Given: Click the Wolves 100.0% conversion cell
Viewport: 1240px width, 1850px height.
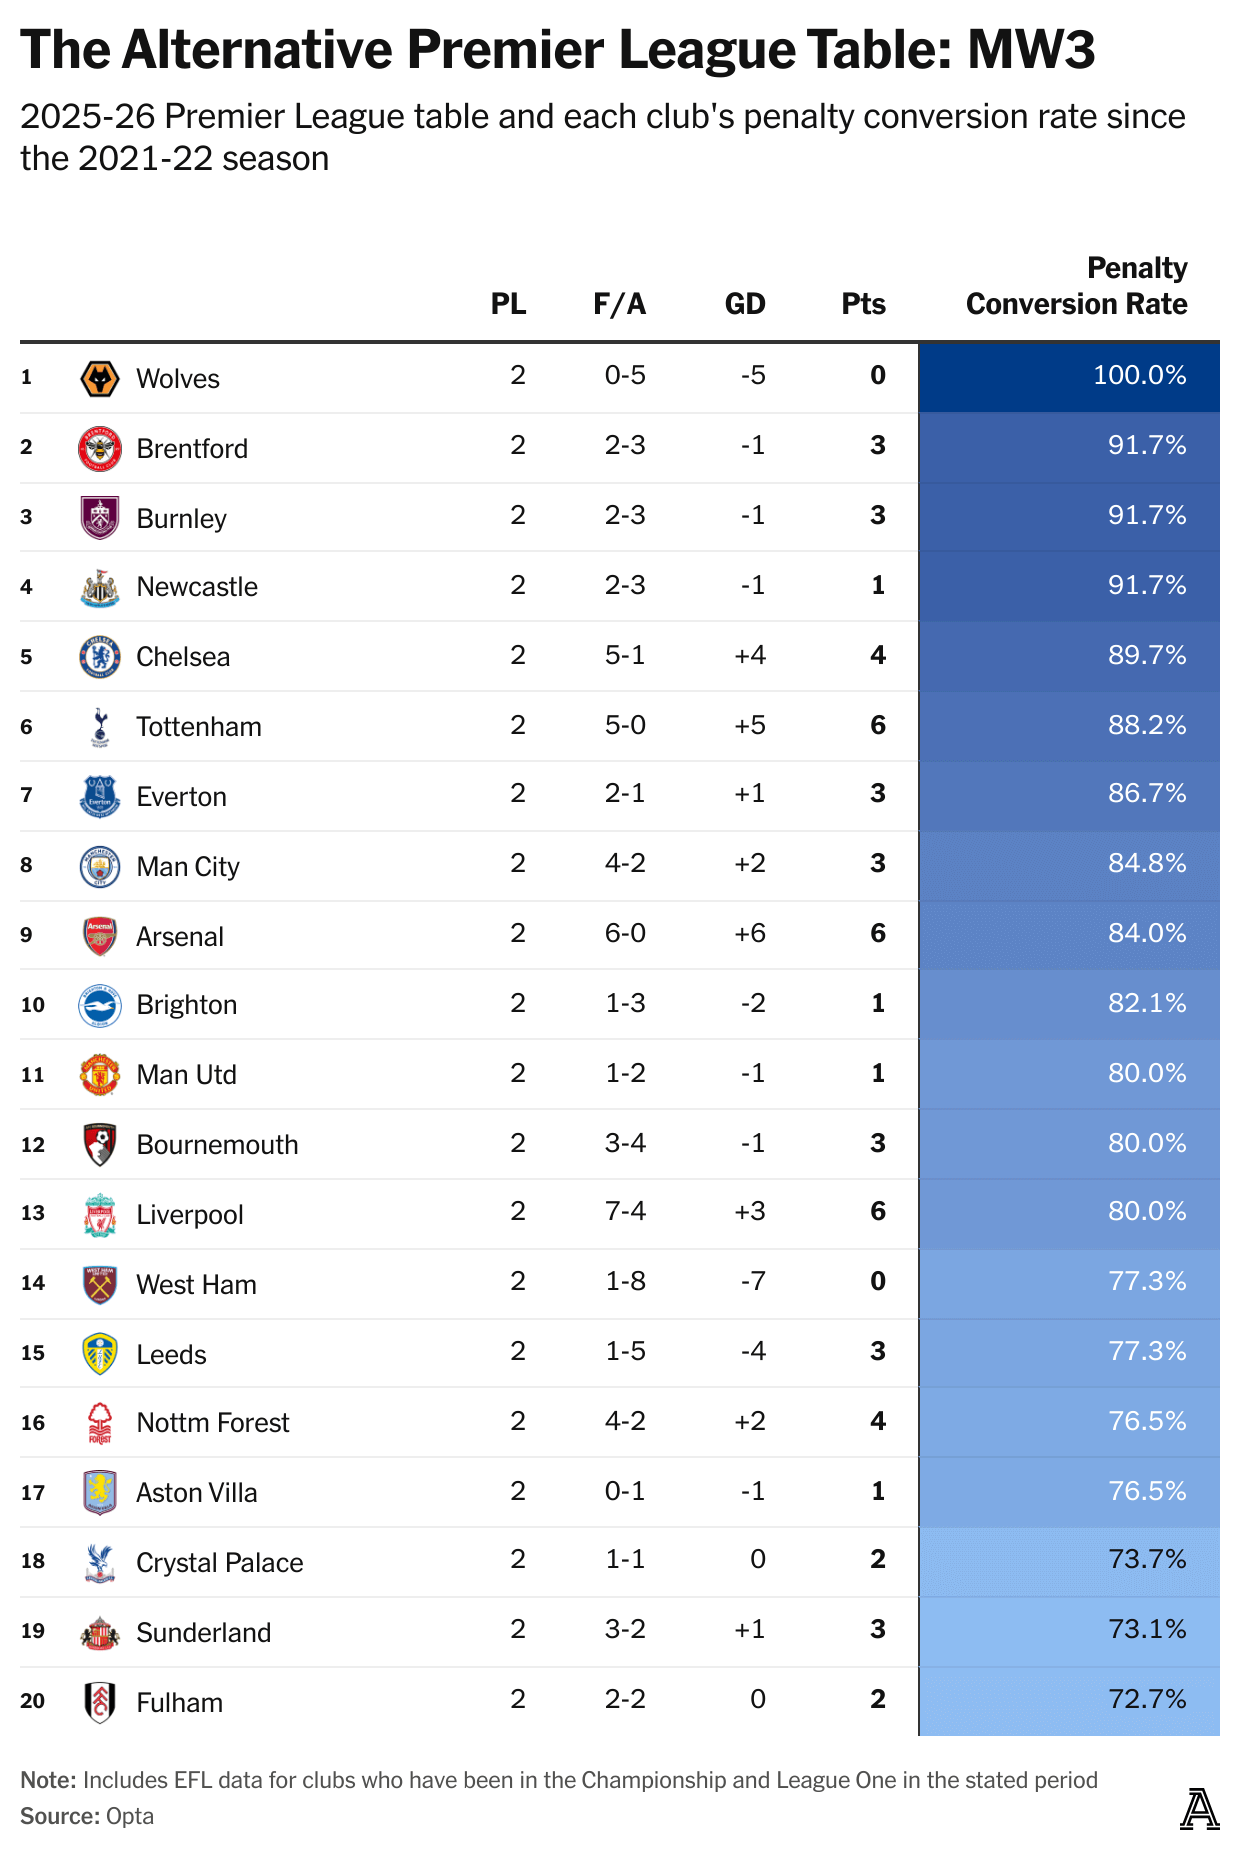Looking at the screenshot, I should (1068, 377).
